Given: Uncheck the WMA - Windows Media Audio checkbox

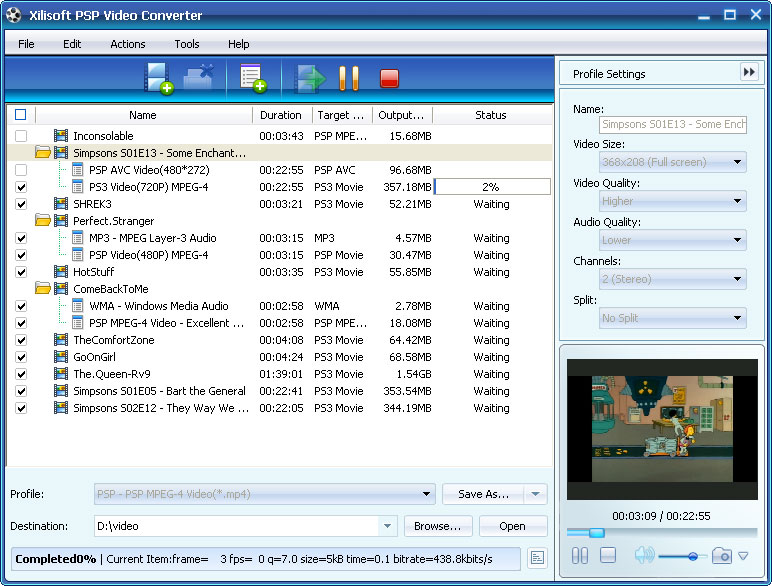Looking at the screenshot, I should (21, 306).
